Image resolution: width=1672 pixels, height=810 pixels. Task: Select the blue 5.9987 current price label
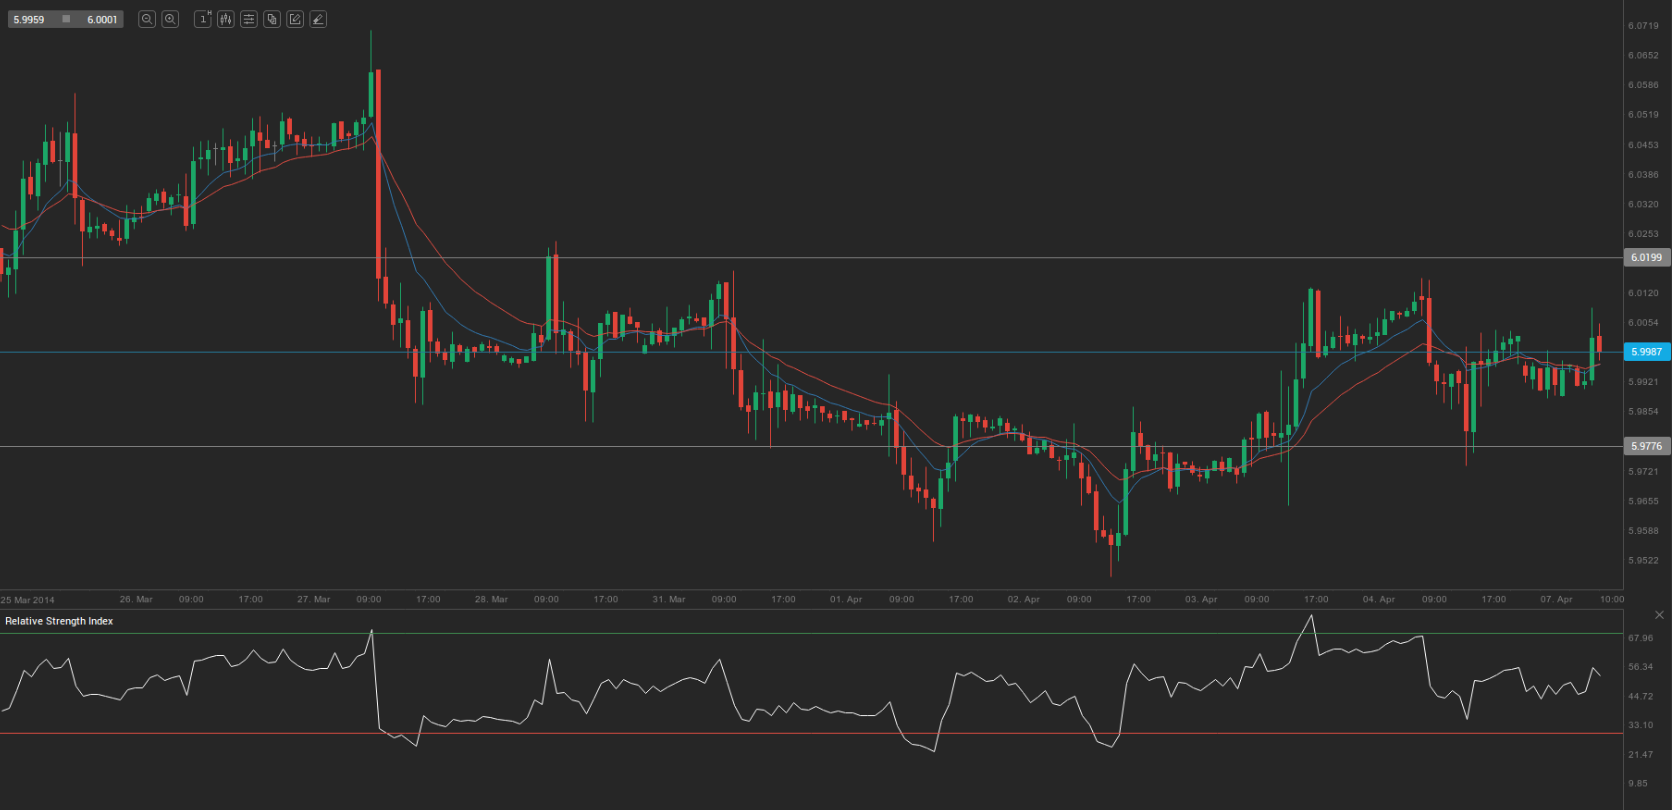click(1646, 352)
